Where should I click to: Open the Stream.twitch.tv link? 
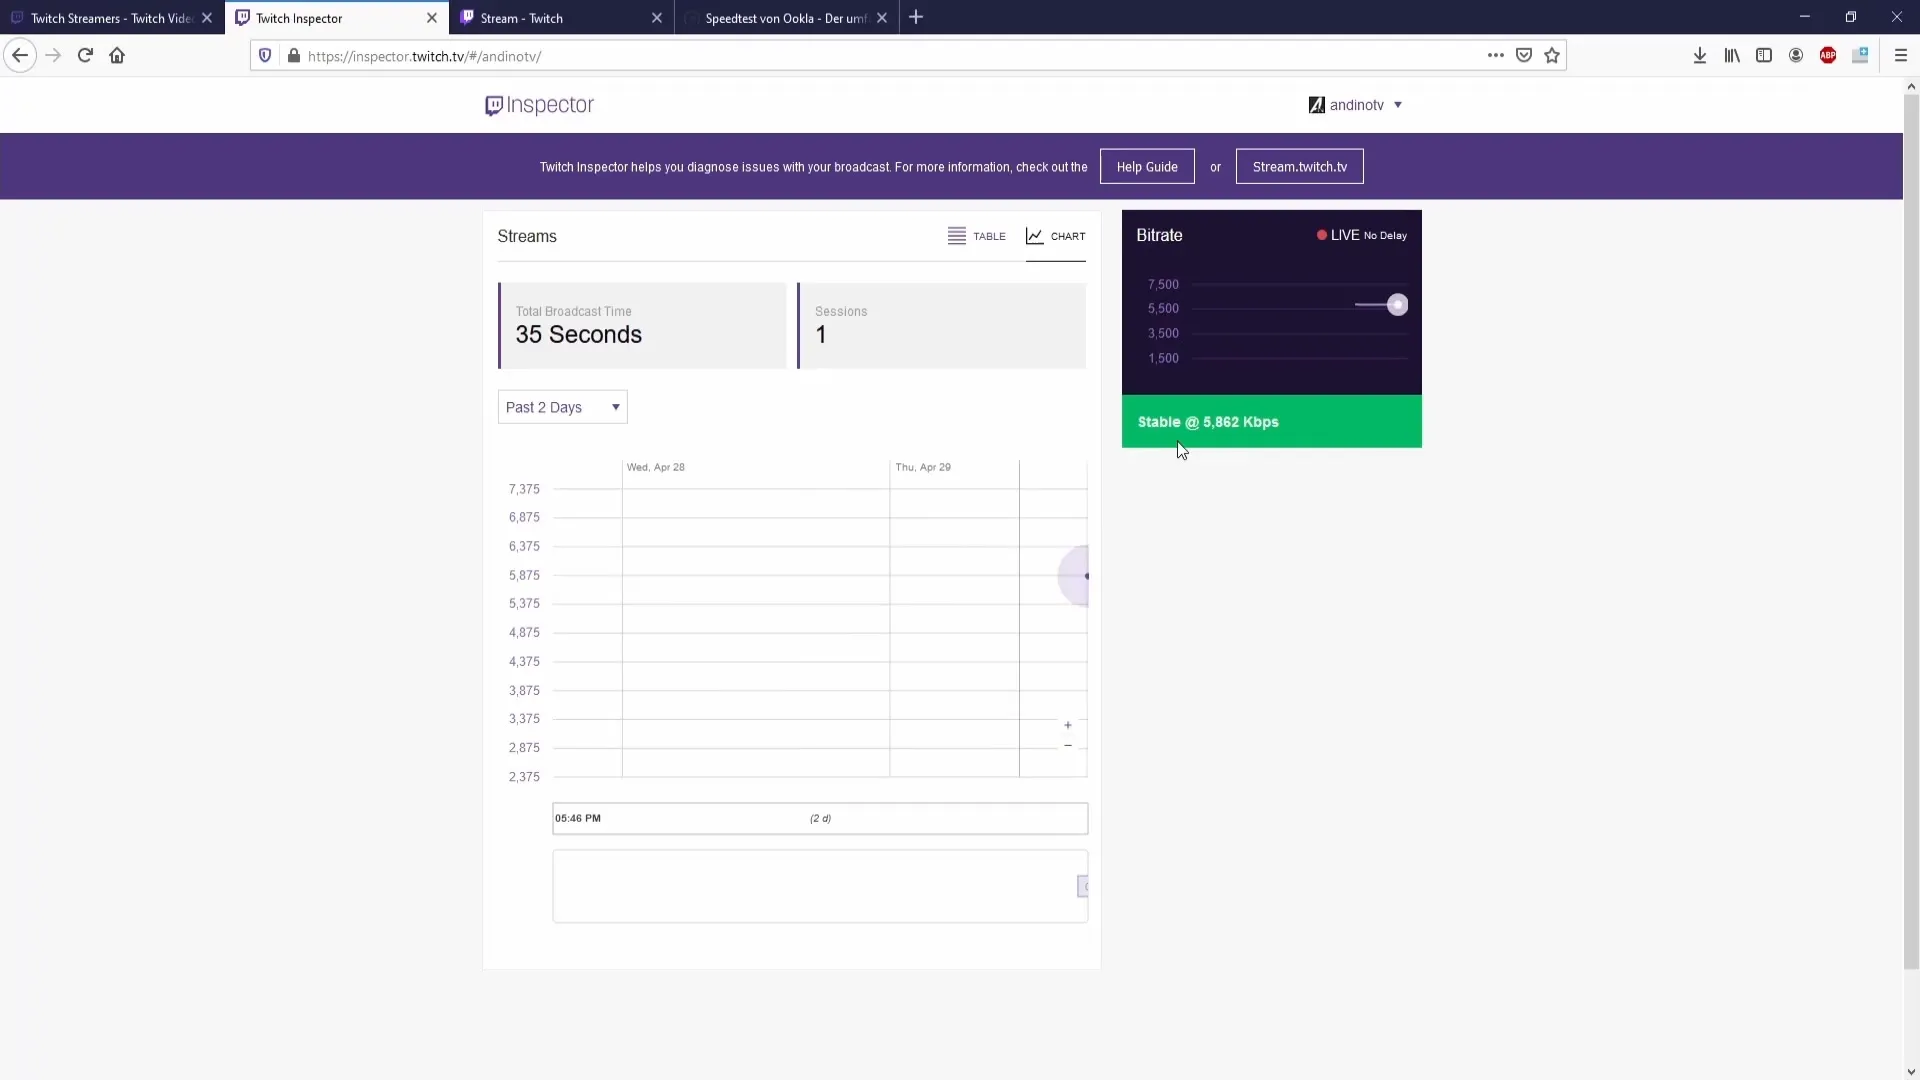click(x=1300, y=167)
